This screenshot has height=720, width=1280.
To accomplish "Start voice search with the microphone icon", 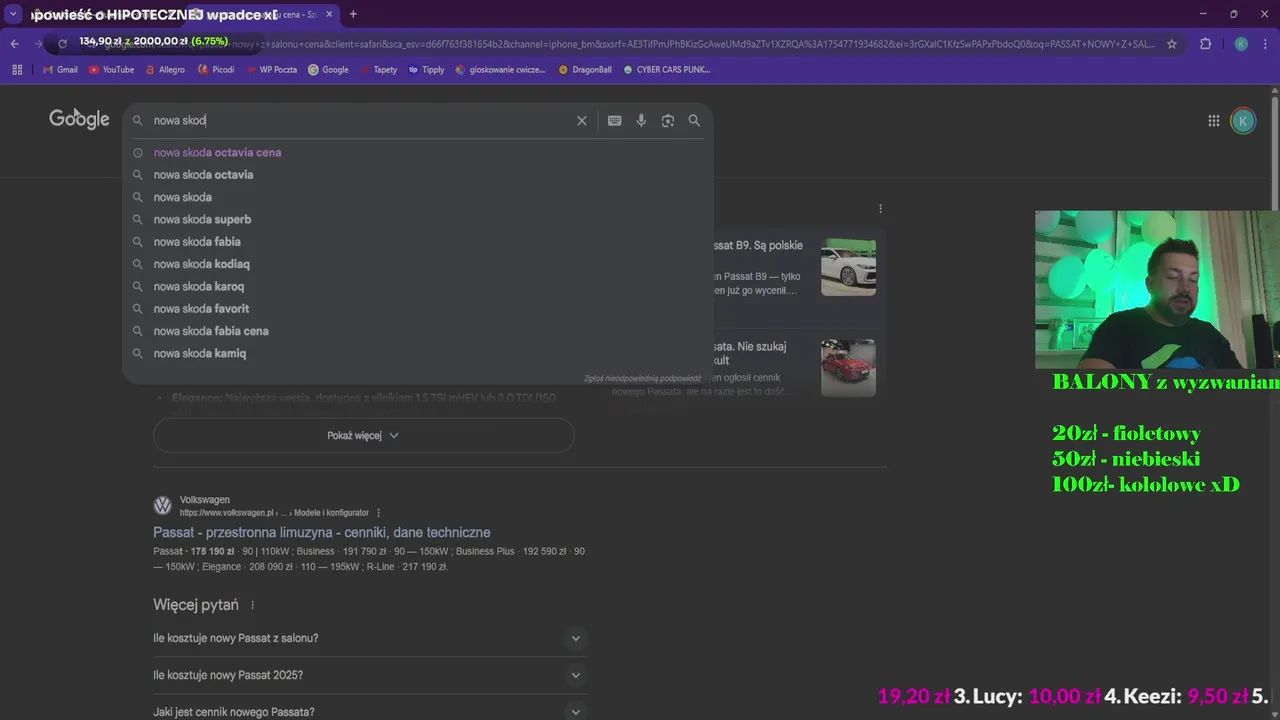I will pyautogui.click(x=641, y=120).
